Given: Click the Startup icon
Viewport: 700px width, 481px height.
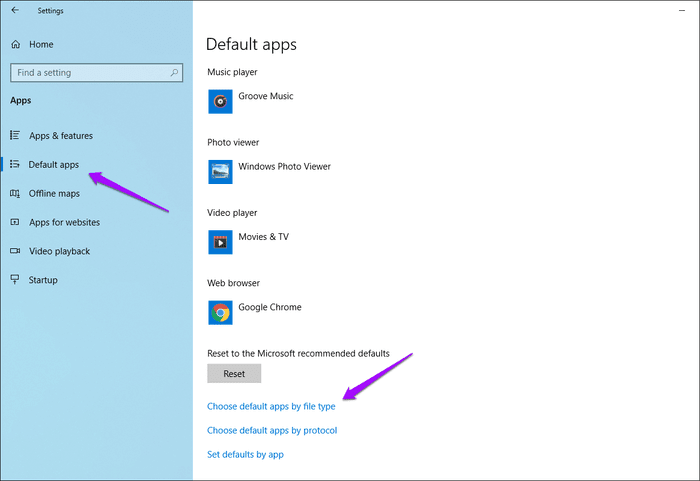Looking at the screenshot, I should click(x=15, y=280).
